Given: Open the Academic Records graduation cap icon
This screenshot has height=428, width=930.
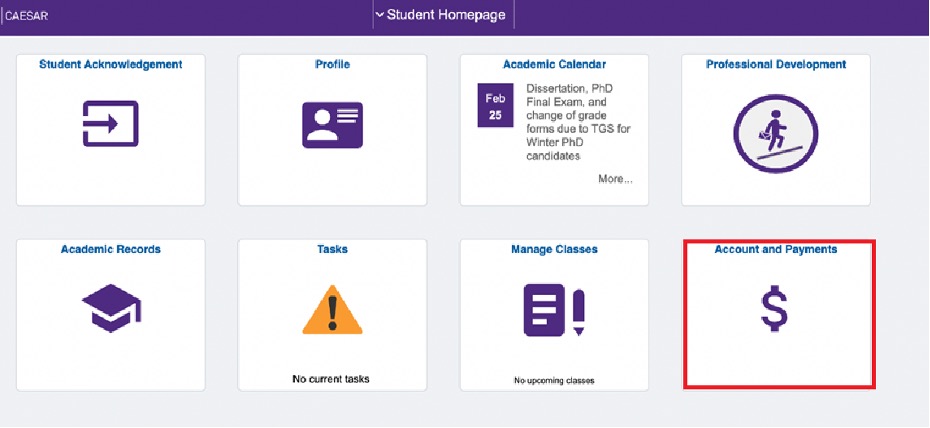Looking at the screenshot, I should point(111,308).
